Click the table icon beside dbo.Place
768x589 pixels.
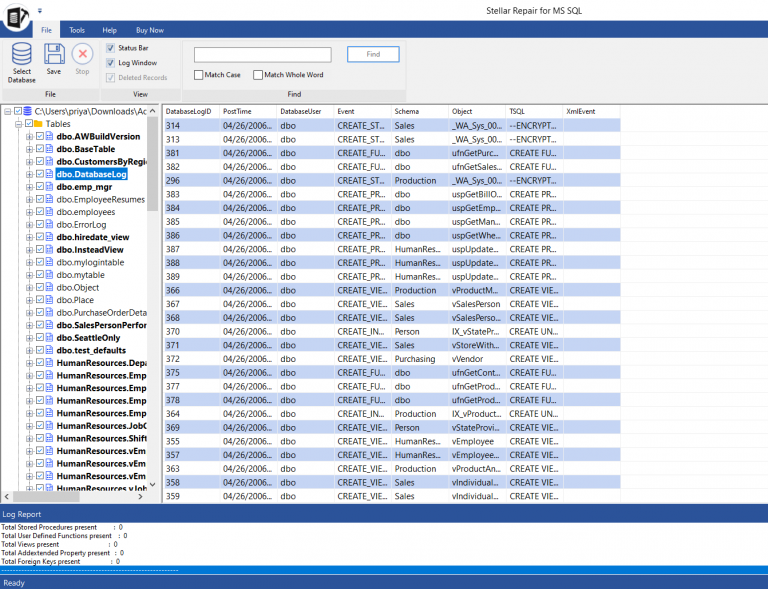click(x=49, y=300)
